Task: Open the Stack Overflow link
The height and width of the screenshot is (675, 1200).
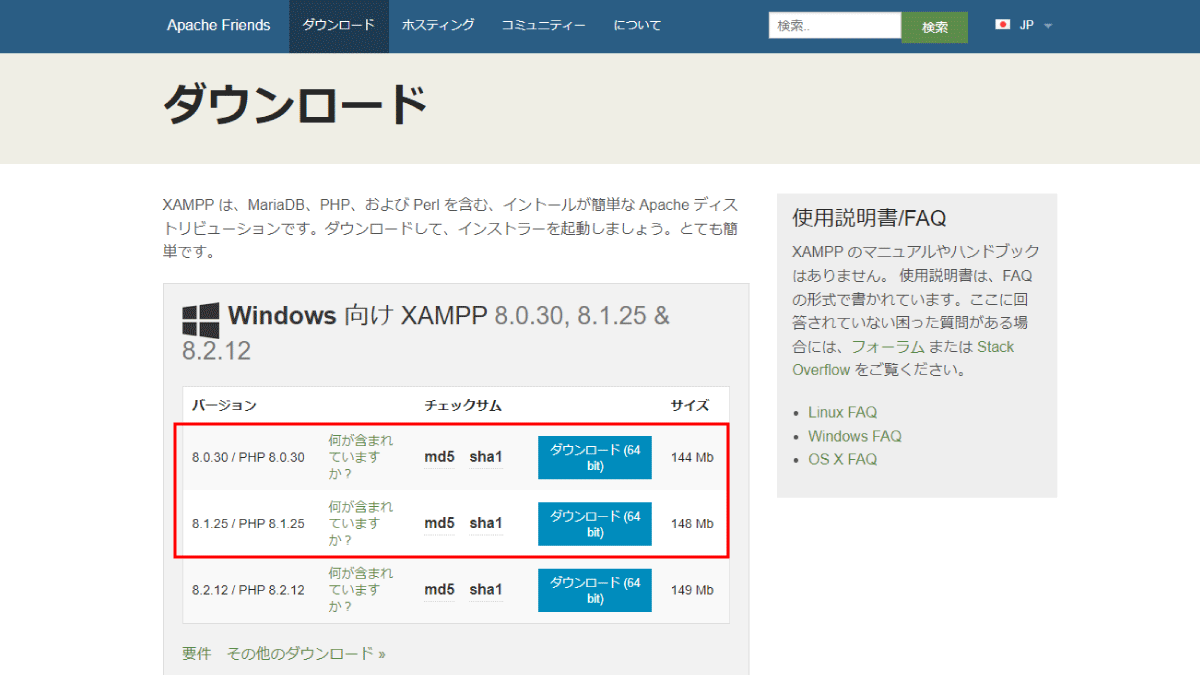Action: (903, 358)
